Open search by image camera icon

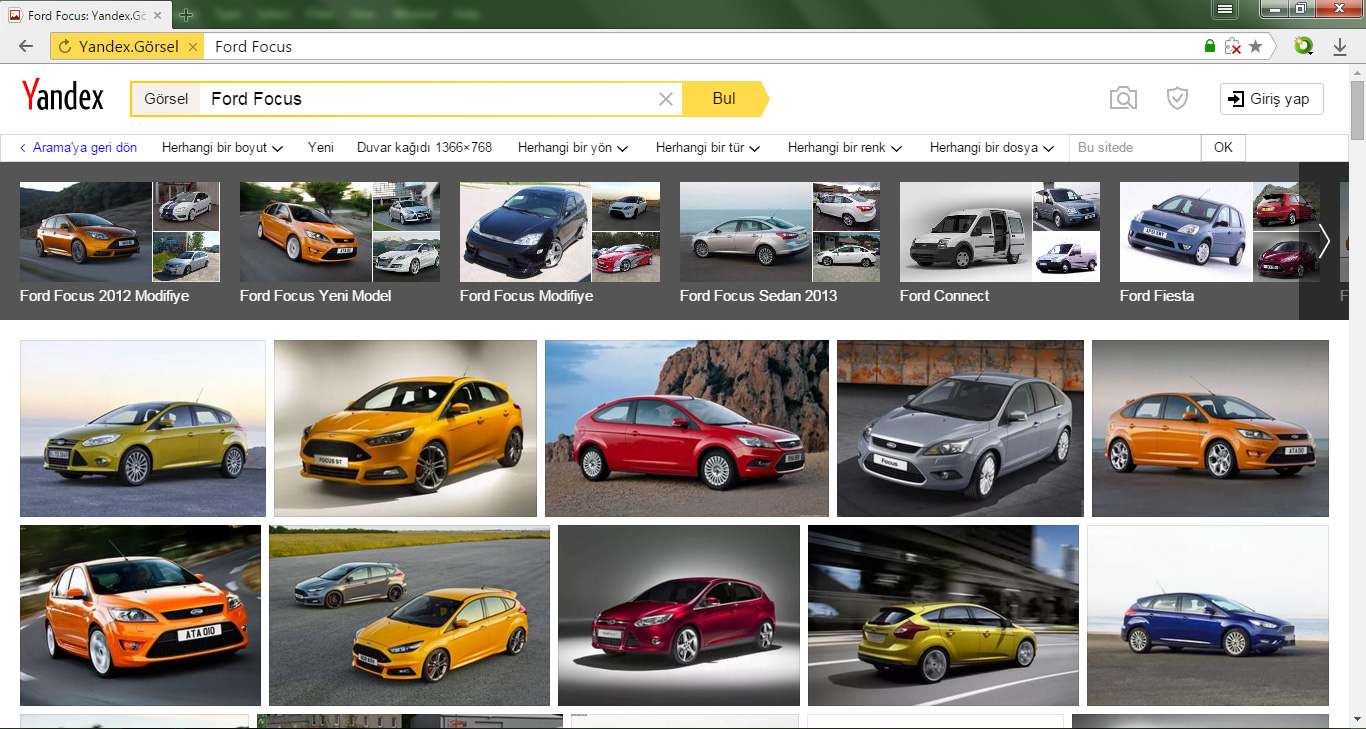[1123, 98]
